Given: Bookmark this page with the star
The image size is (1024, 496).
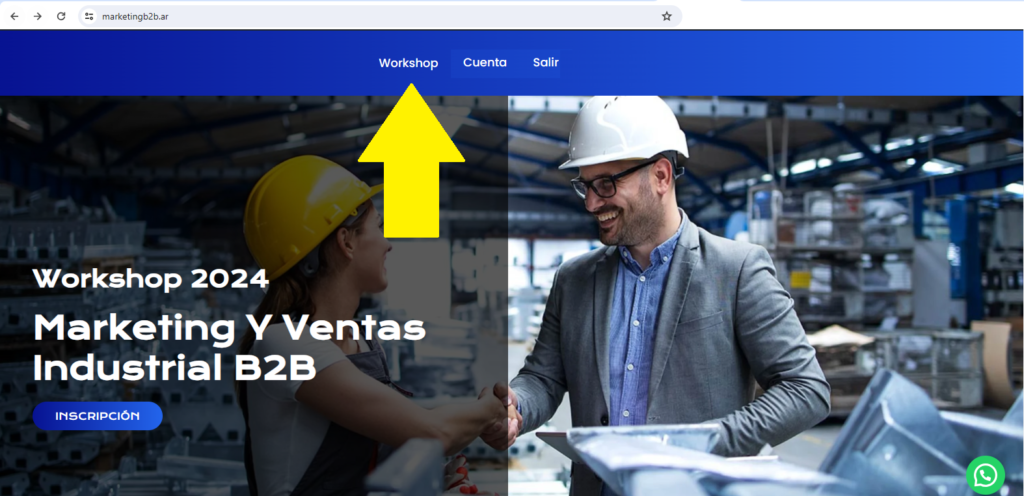Looking at the screenshot, I should pyautogui.click(x=666, y=16).
